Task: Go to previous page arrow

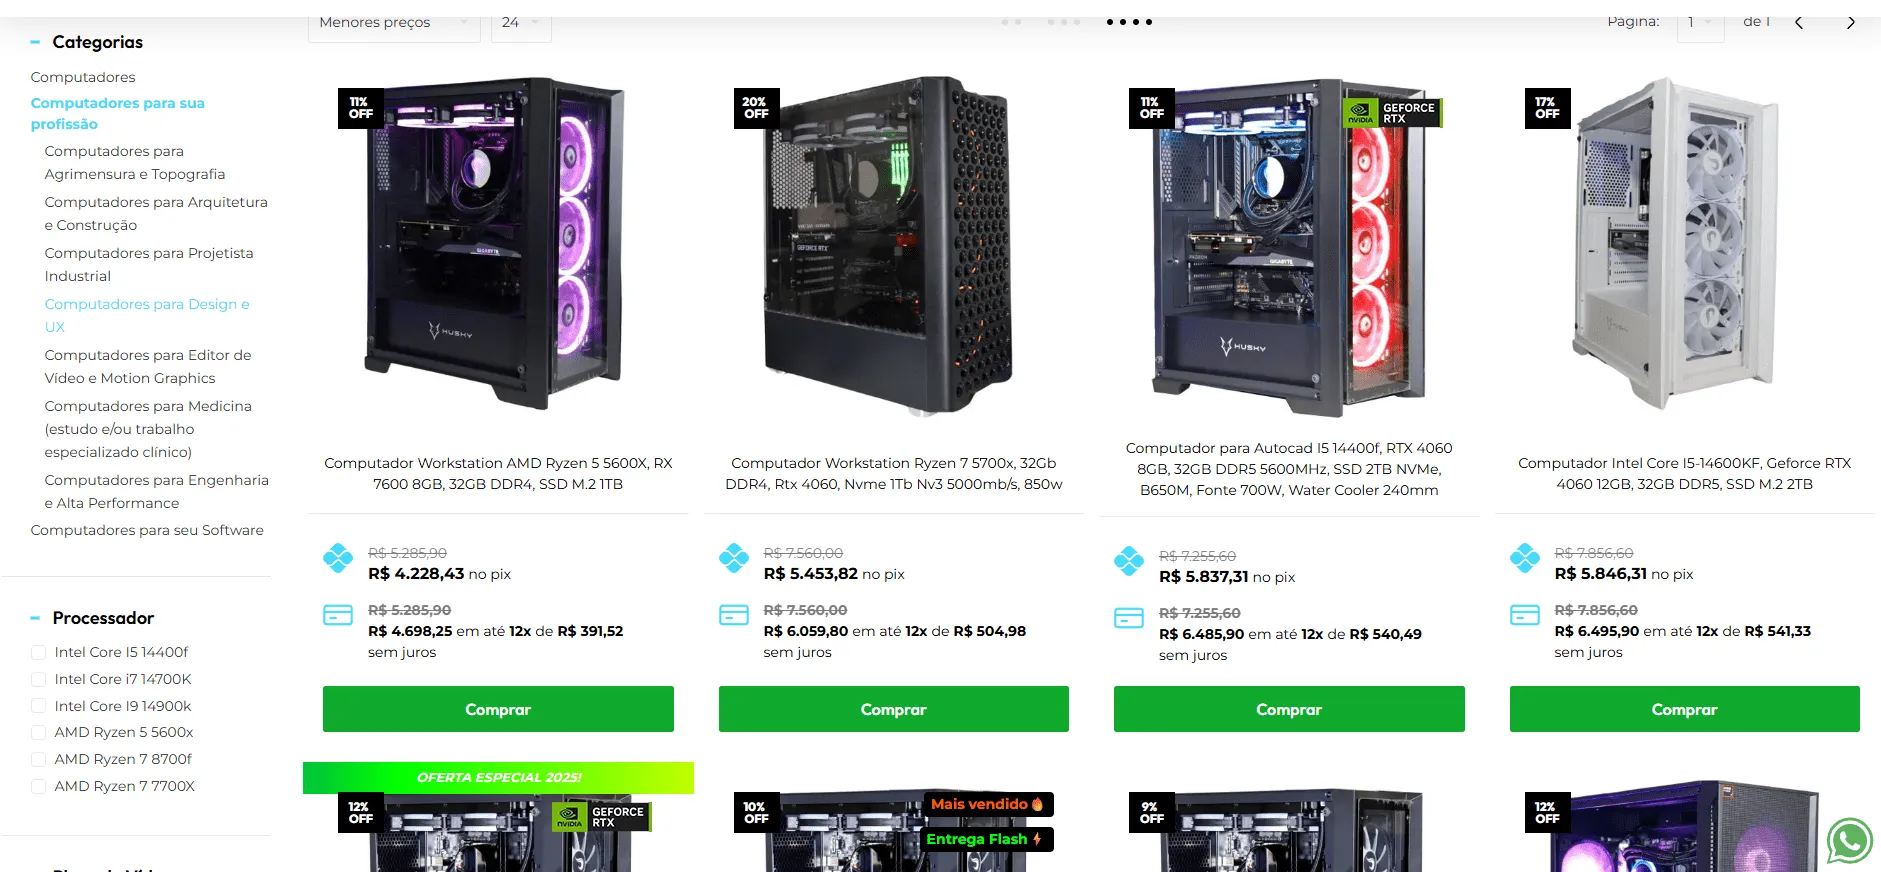Action: pos(1799,22)
